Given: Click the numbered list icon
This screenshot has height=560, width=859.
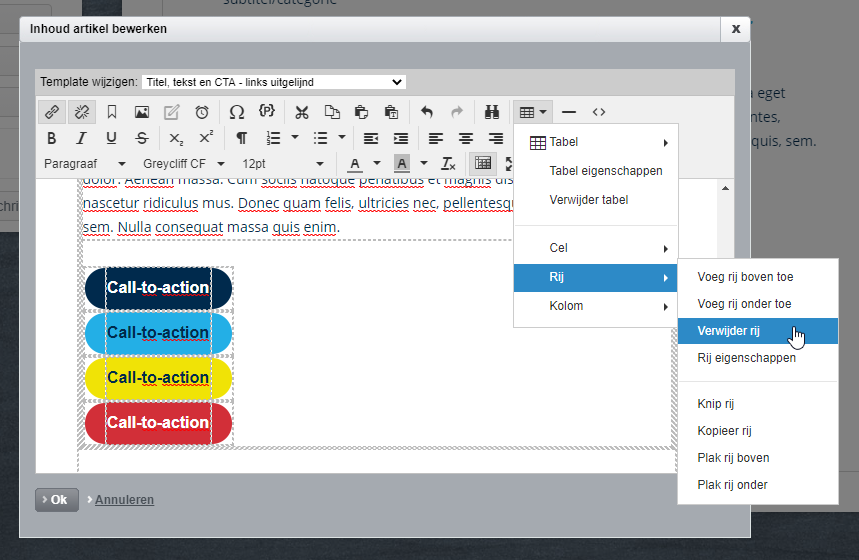Looking at the screenshot, I should point(273,138).
